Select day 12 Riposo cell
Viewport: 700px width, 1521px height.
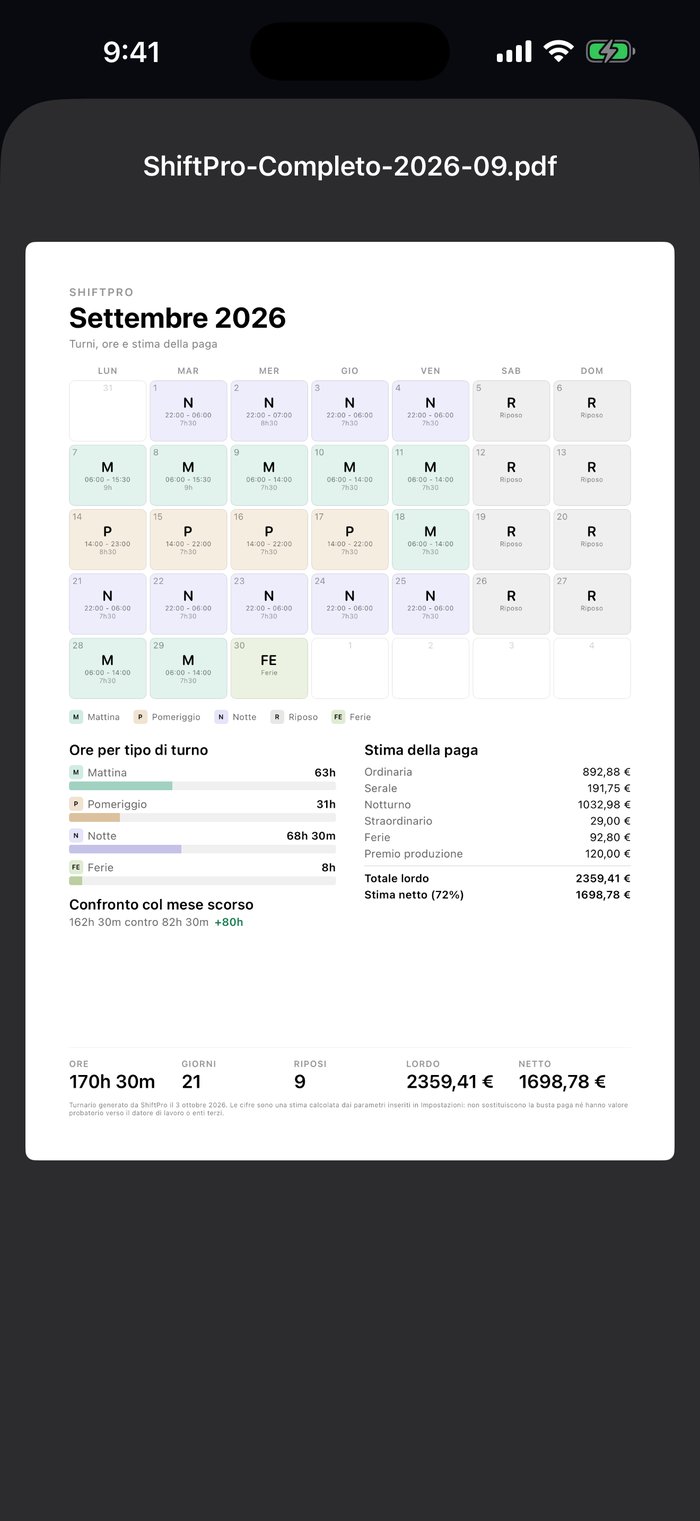pyautogui.click(x=511, y=475)
